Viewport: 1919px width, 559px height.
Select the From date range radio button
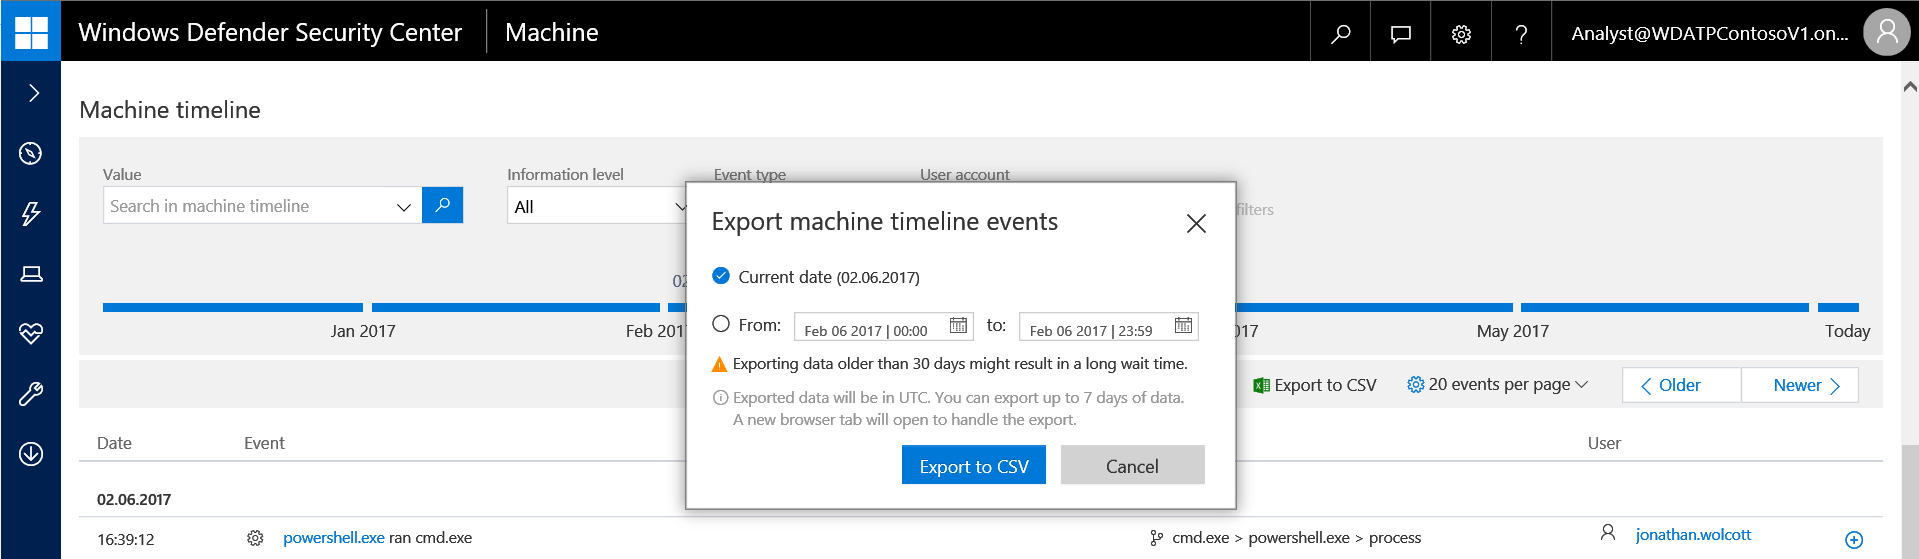click(721, 324)
